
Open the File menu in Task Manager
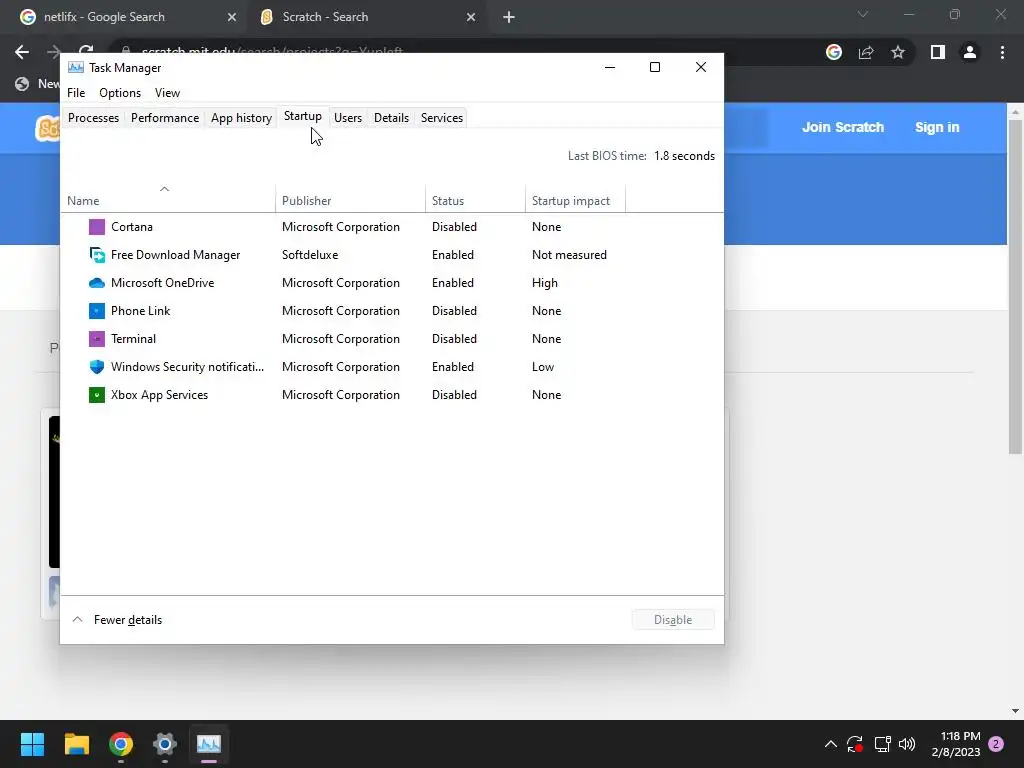coord(76,93)
